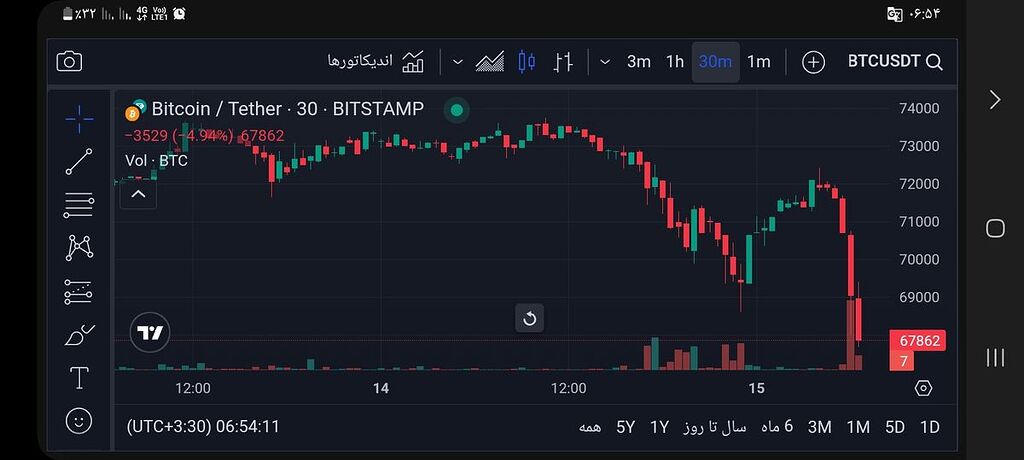This screenshot has width=1024, height=460.
Task: Switch chart to bar style
Action: [x=564, y=62]
